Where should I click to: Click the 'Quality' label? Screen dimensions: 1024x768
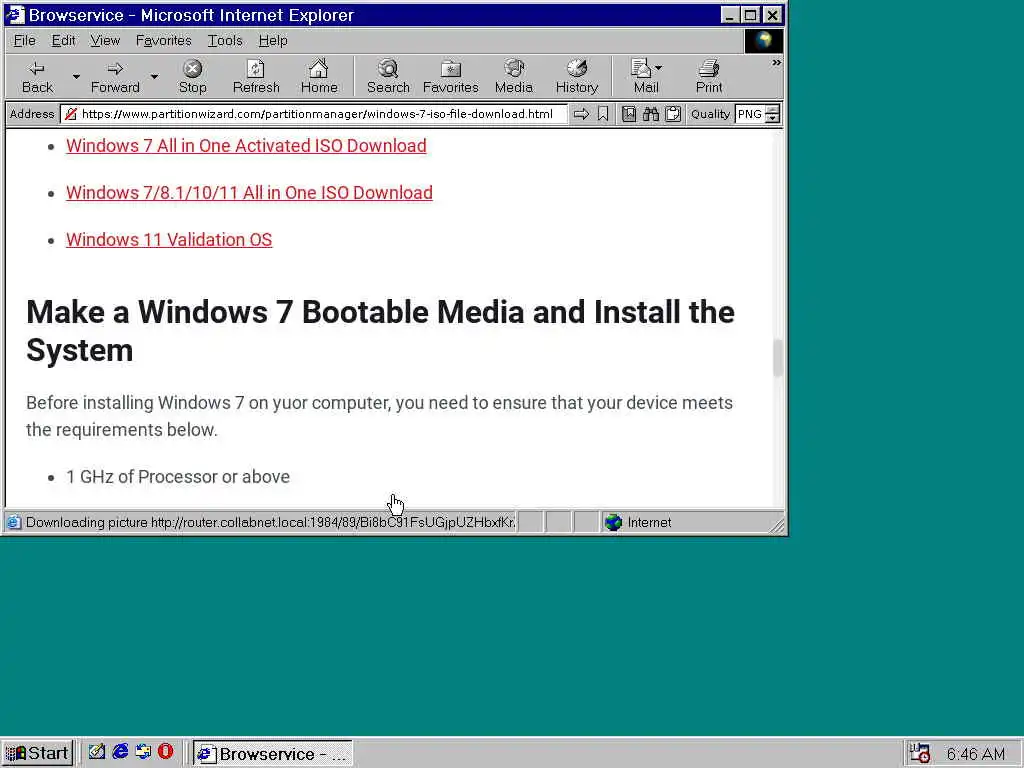pos(710,114)
